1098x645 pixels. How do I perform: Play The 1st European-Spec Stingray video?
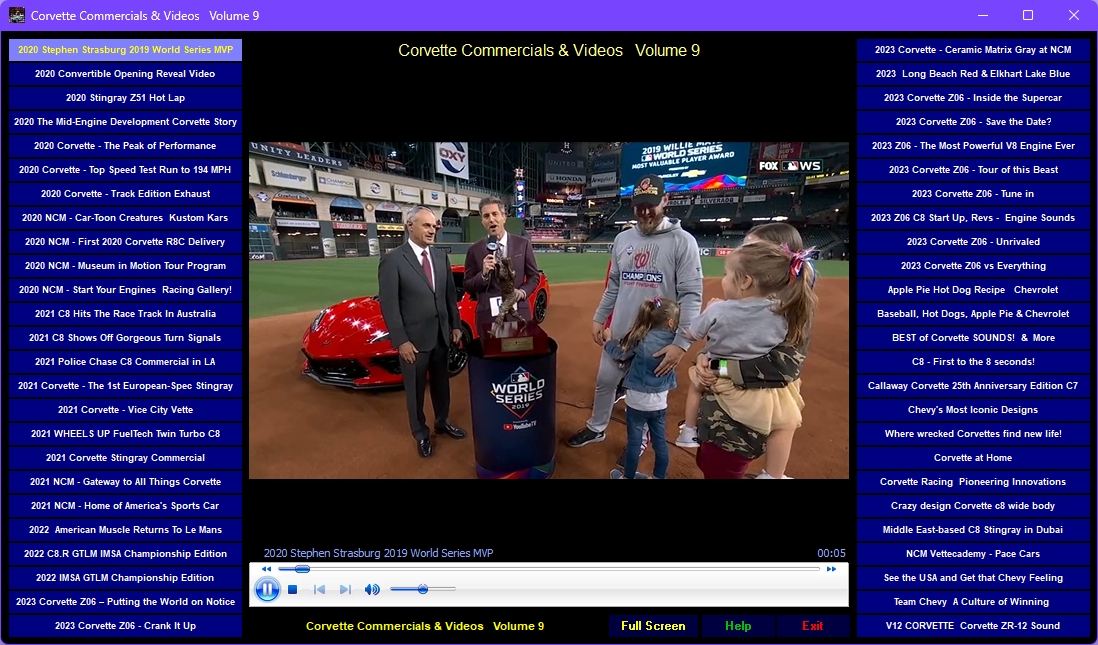[x=125, y=386]
